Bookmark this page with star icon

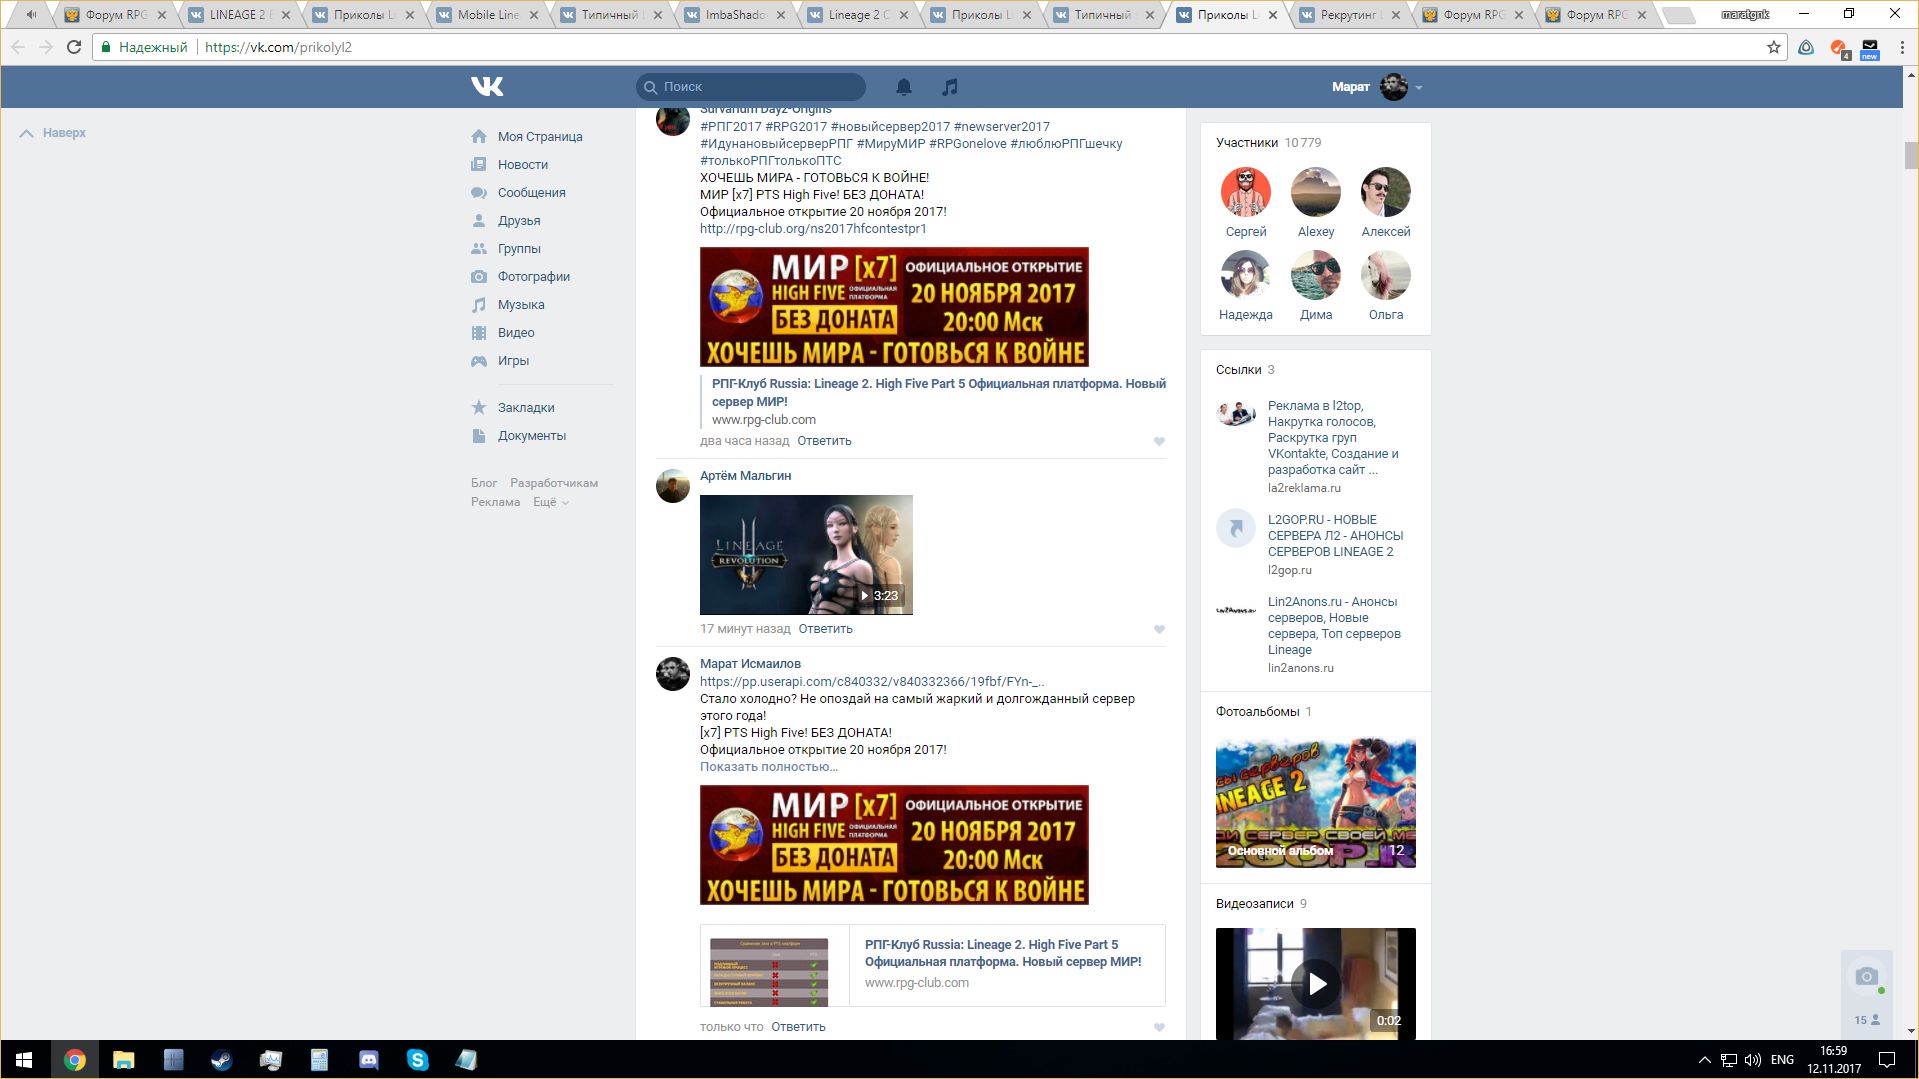click(x=1773, y=47)
